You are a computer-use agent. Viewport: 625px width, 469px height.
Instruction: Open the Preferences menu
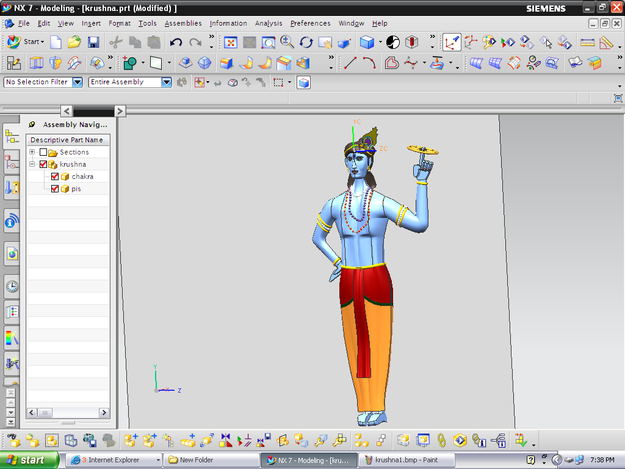pos(310,24)
